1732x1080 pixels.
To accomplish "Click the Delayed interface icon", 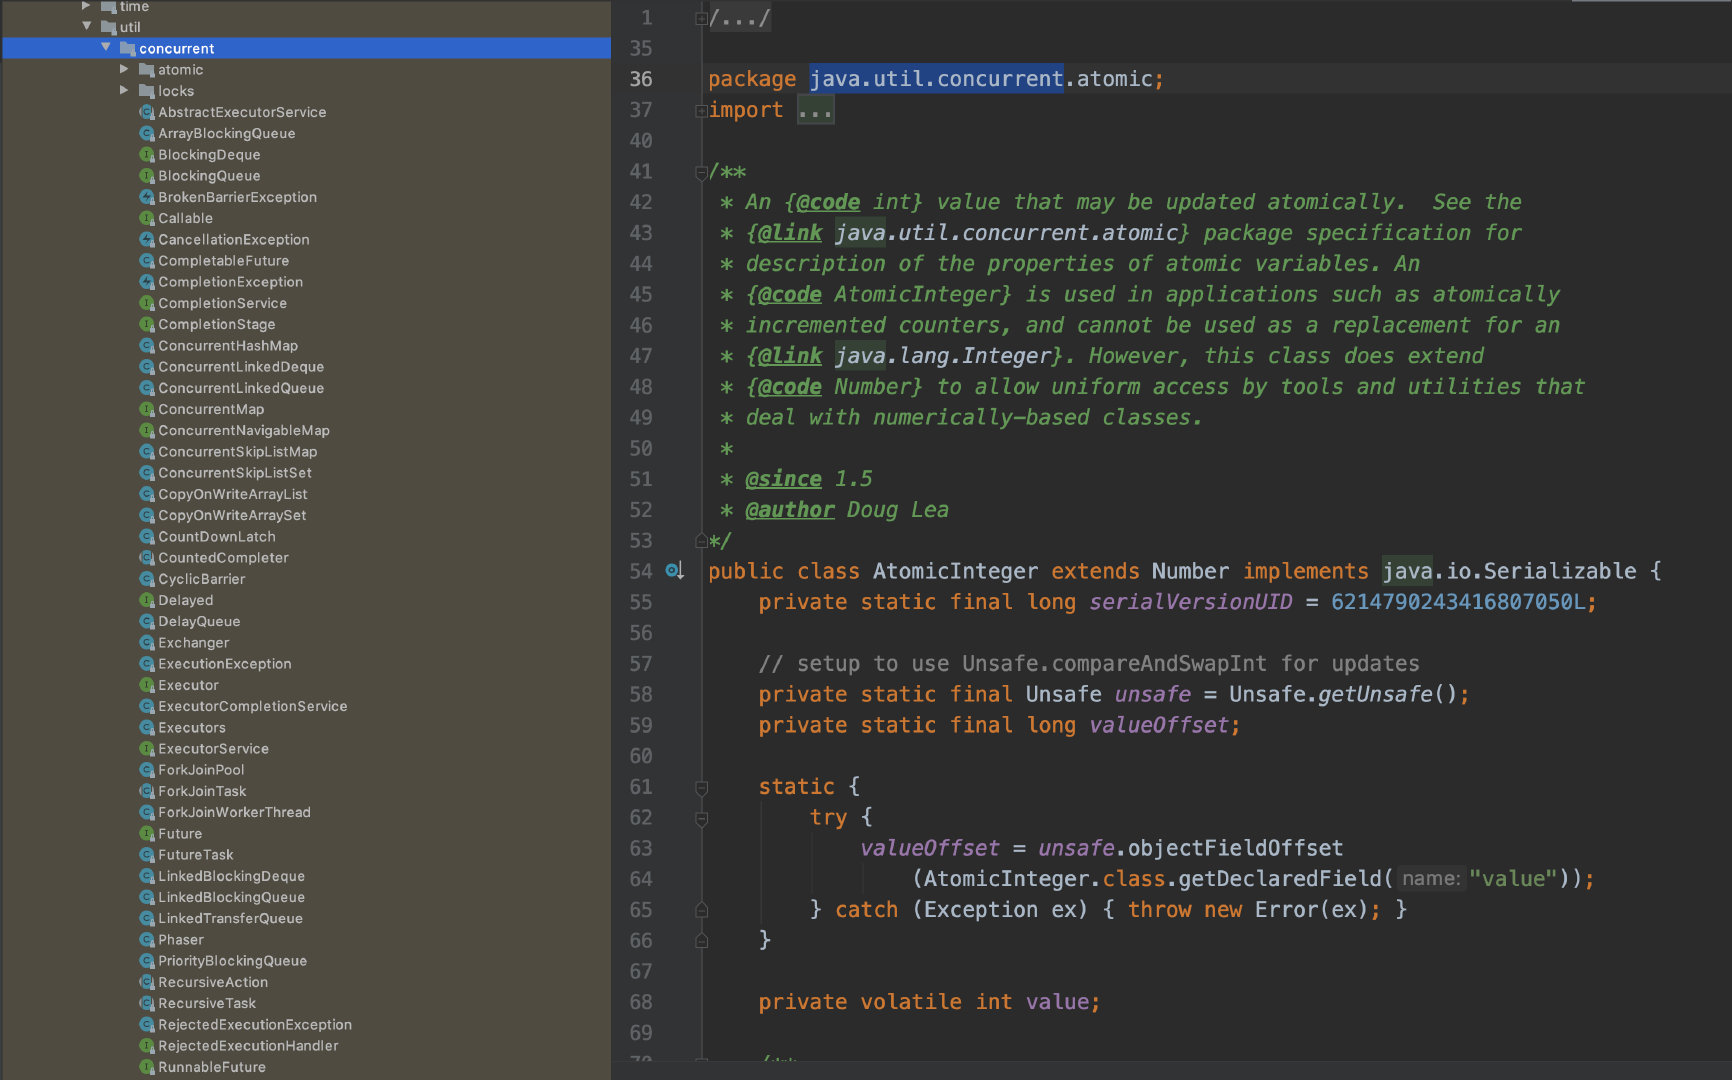I will (x=146, y=600).
